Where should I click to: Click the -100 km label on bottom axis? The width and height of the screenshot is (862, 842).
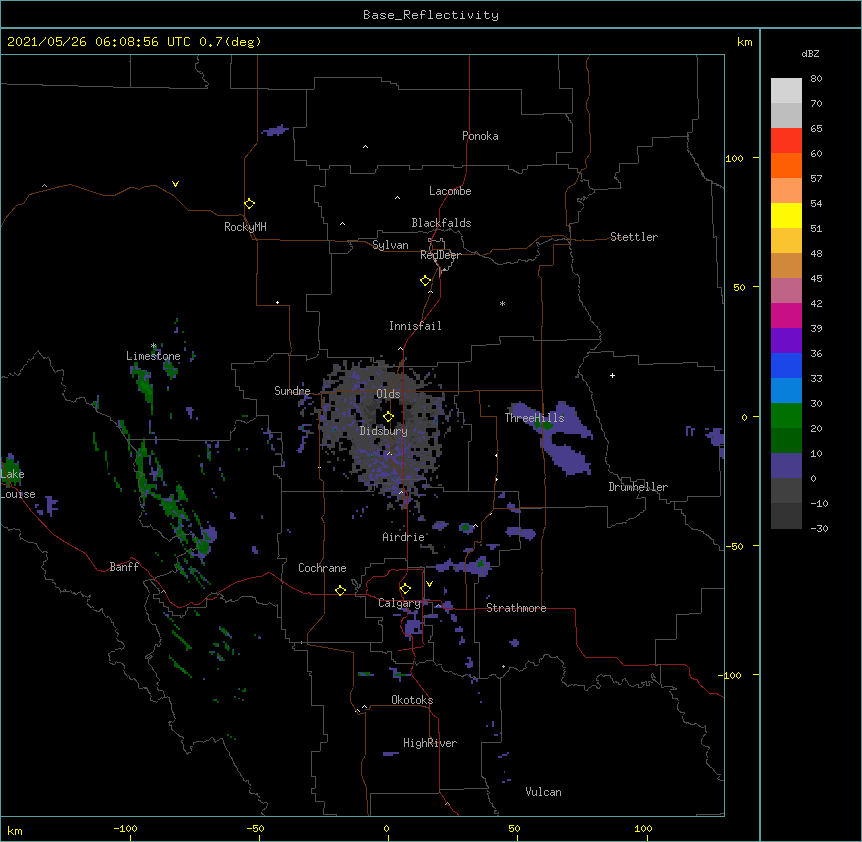(x=125, y=828)
